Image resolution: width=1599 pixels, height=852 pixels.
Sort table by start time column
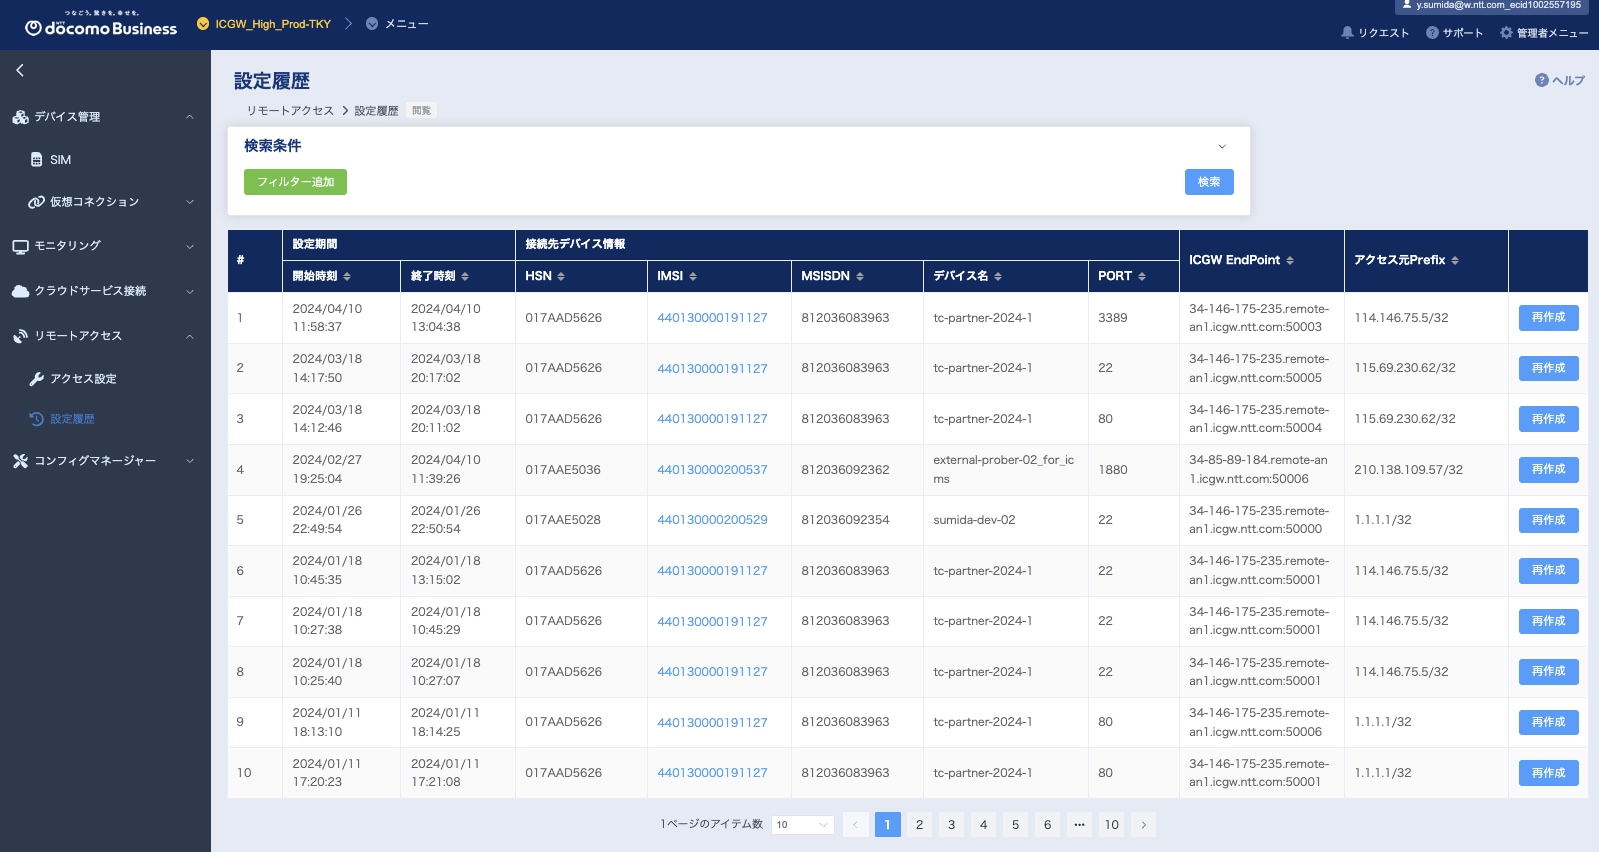(347, 276)
